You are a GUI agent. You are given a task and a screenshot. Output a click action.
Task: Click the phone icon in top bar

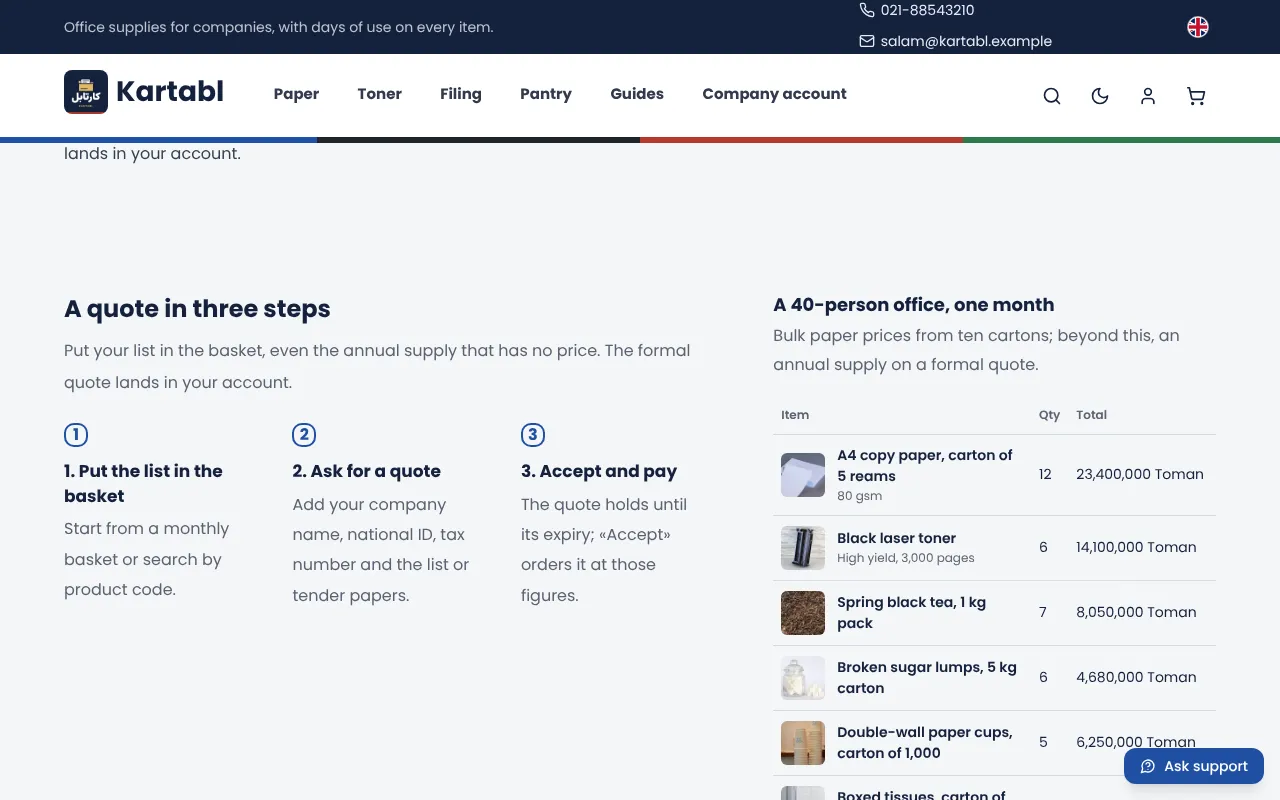coord(867,10)
